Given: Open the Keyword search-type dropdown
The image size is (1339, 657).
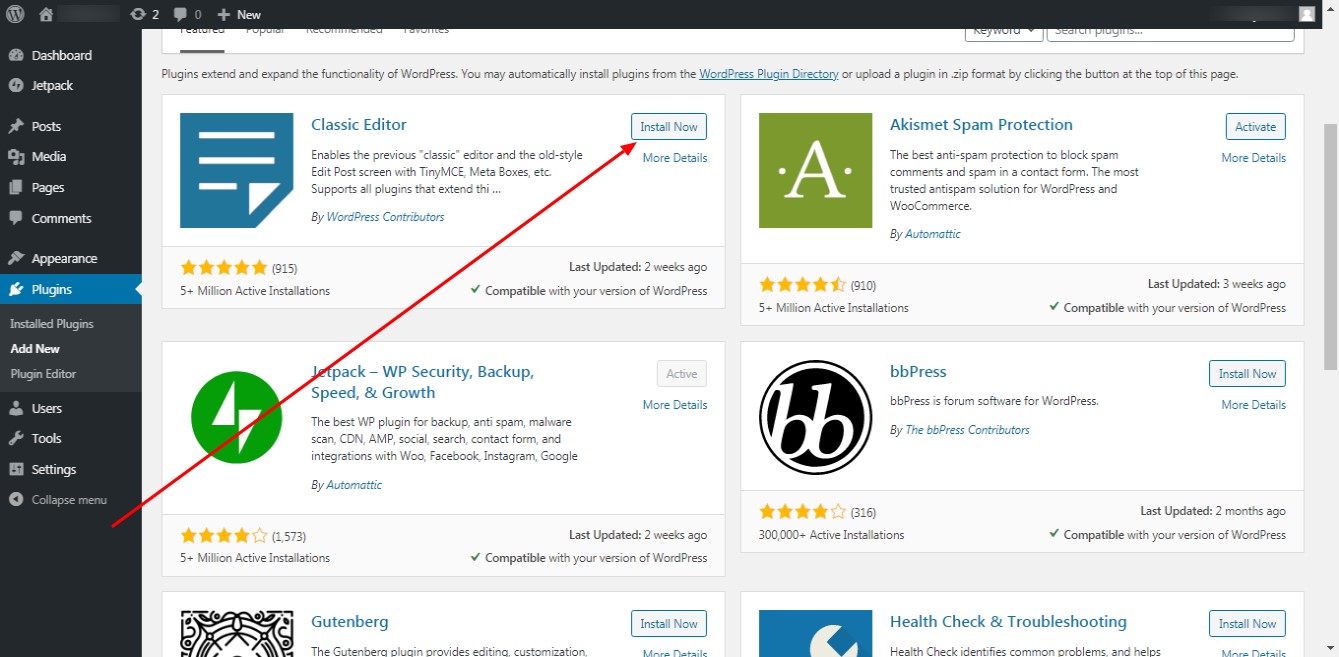Looking at the screenshot, I should pos(1003,34).
